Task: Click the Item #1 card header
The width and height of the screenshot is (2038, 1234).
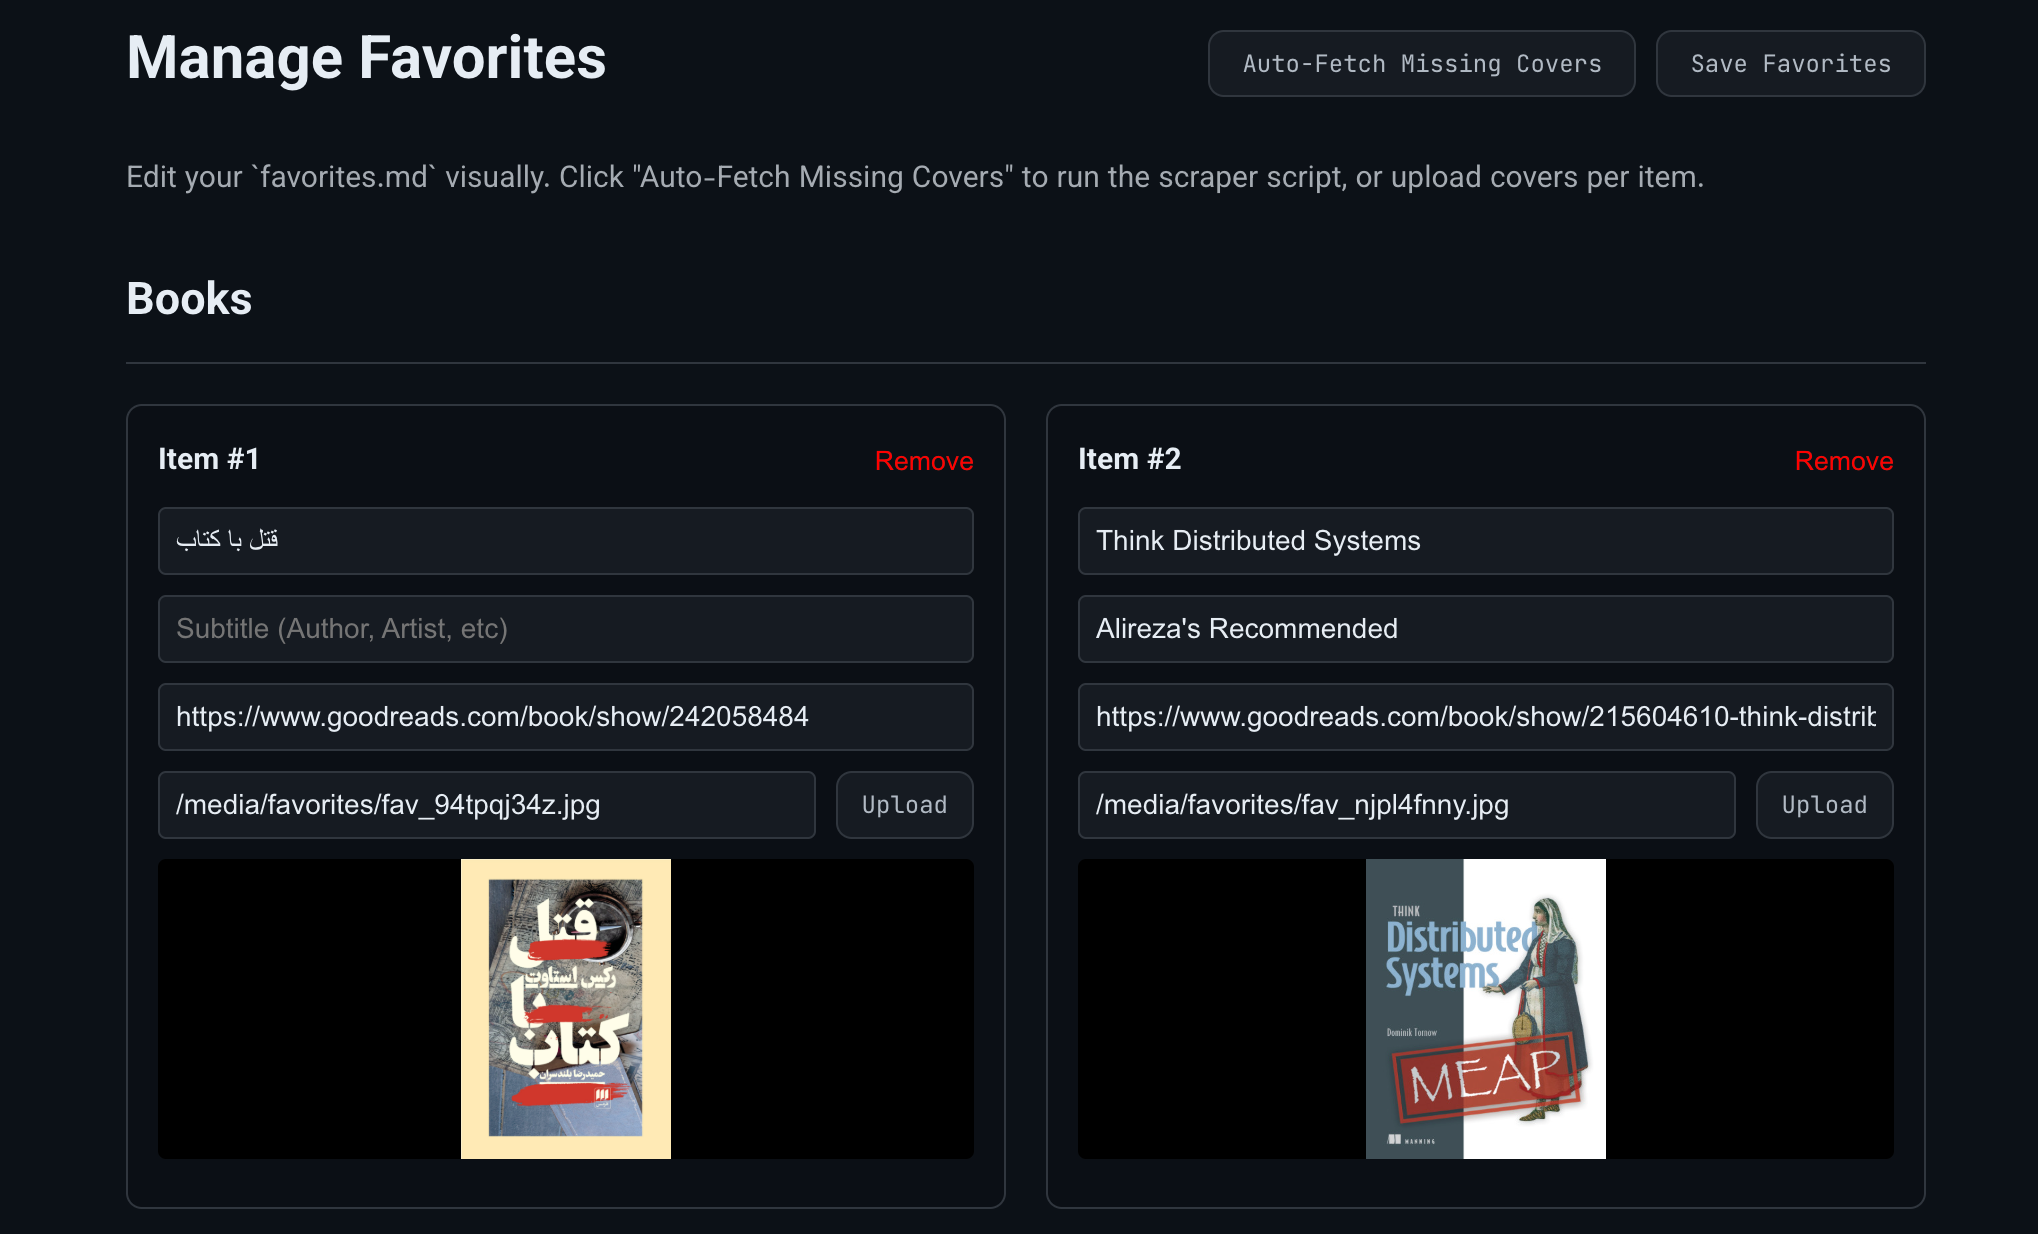Action: pos(208,459)
